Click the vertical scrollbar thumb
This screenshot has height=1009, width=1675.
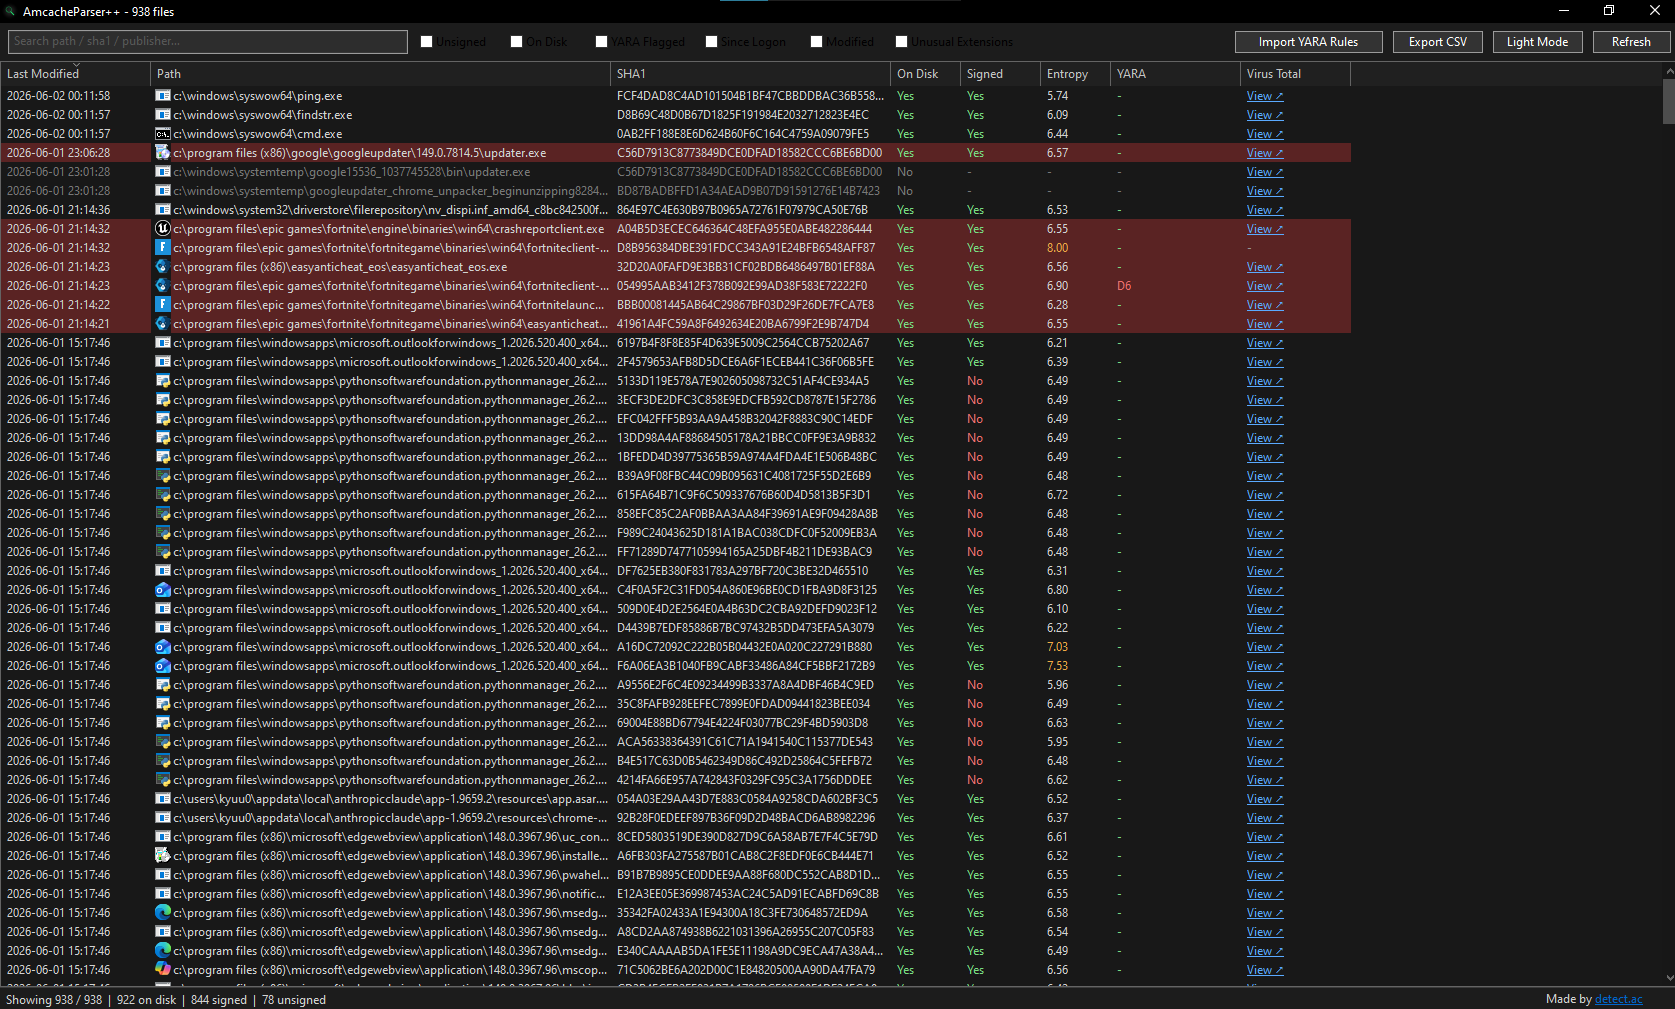click(x=1668, y=100)
